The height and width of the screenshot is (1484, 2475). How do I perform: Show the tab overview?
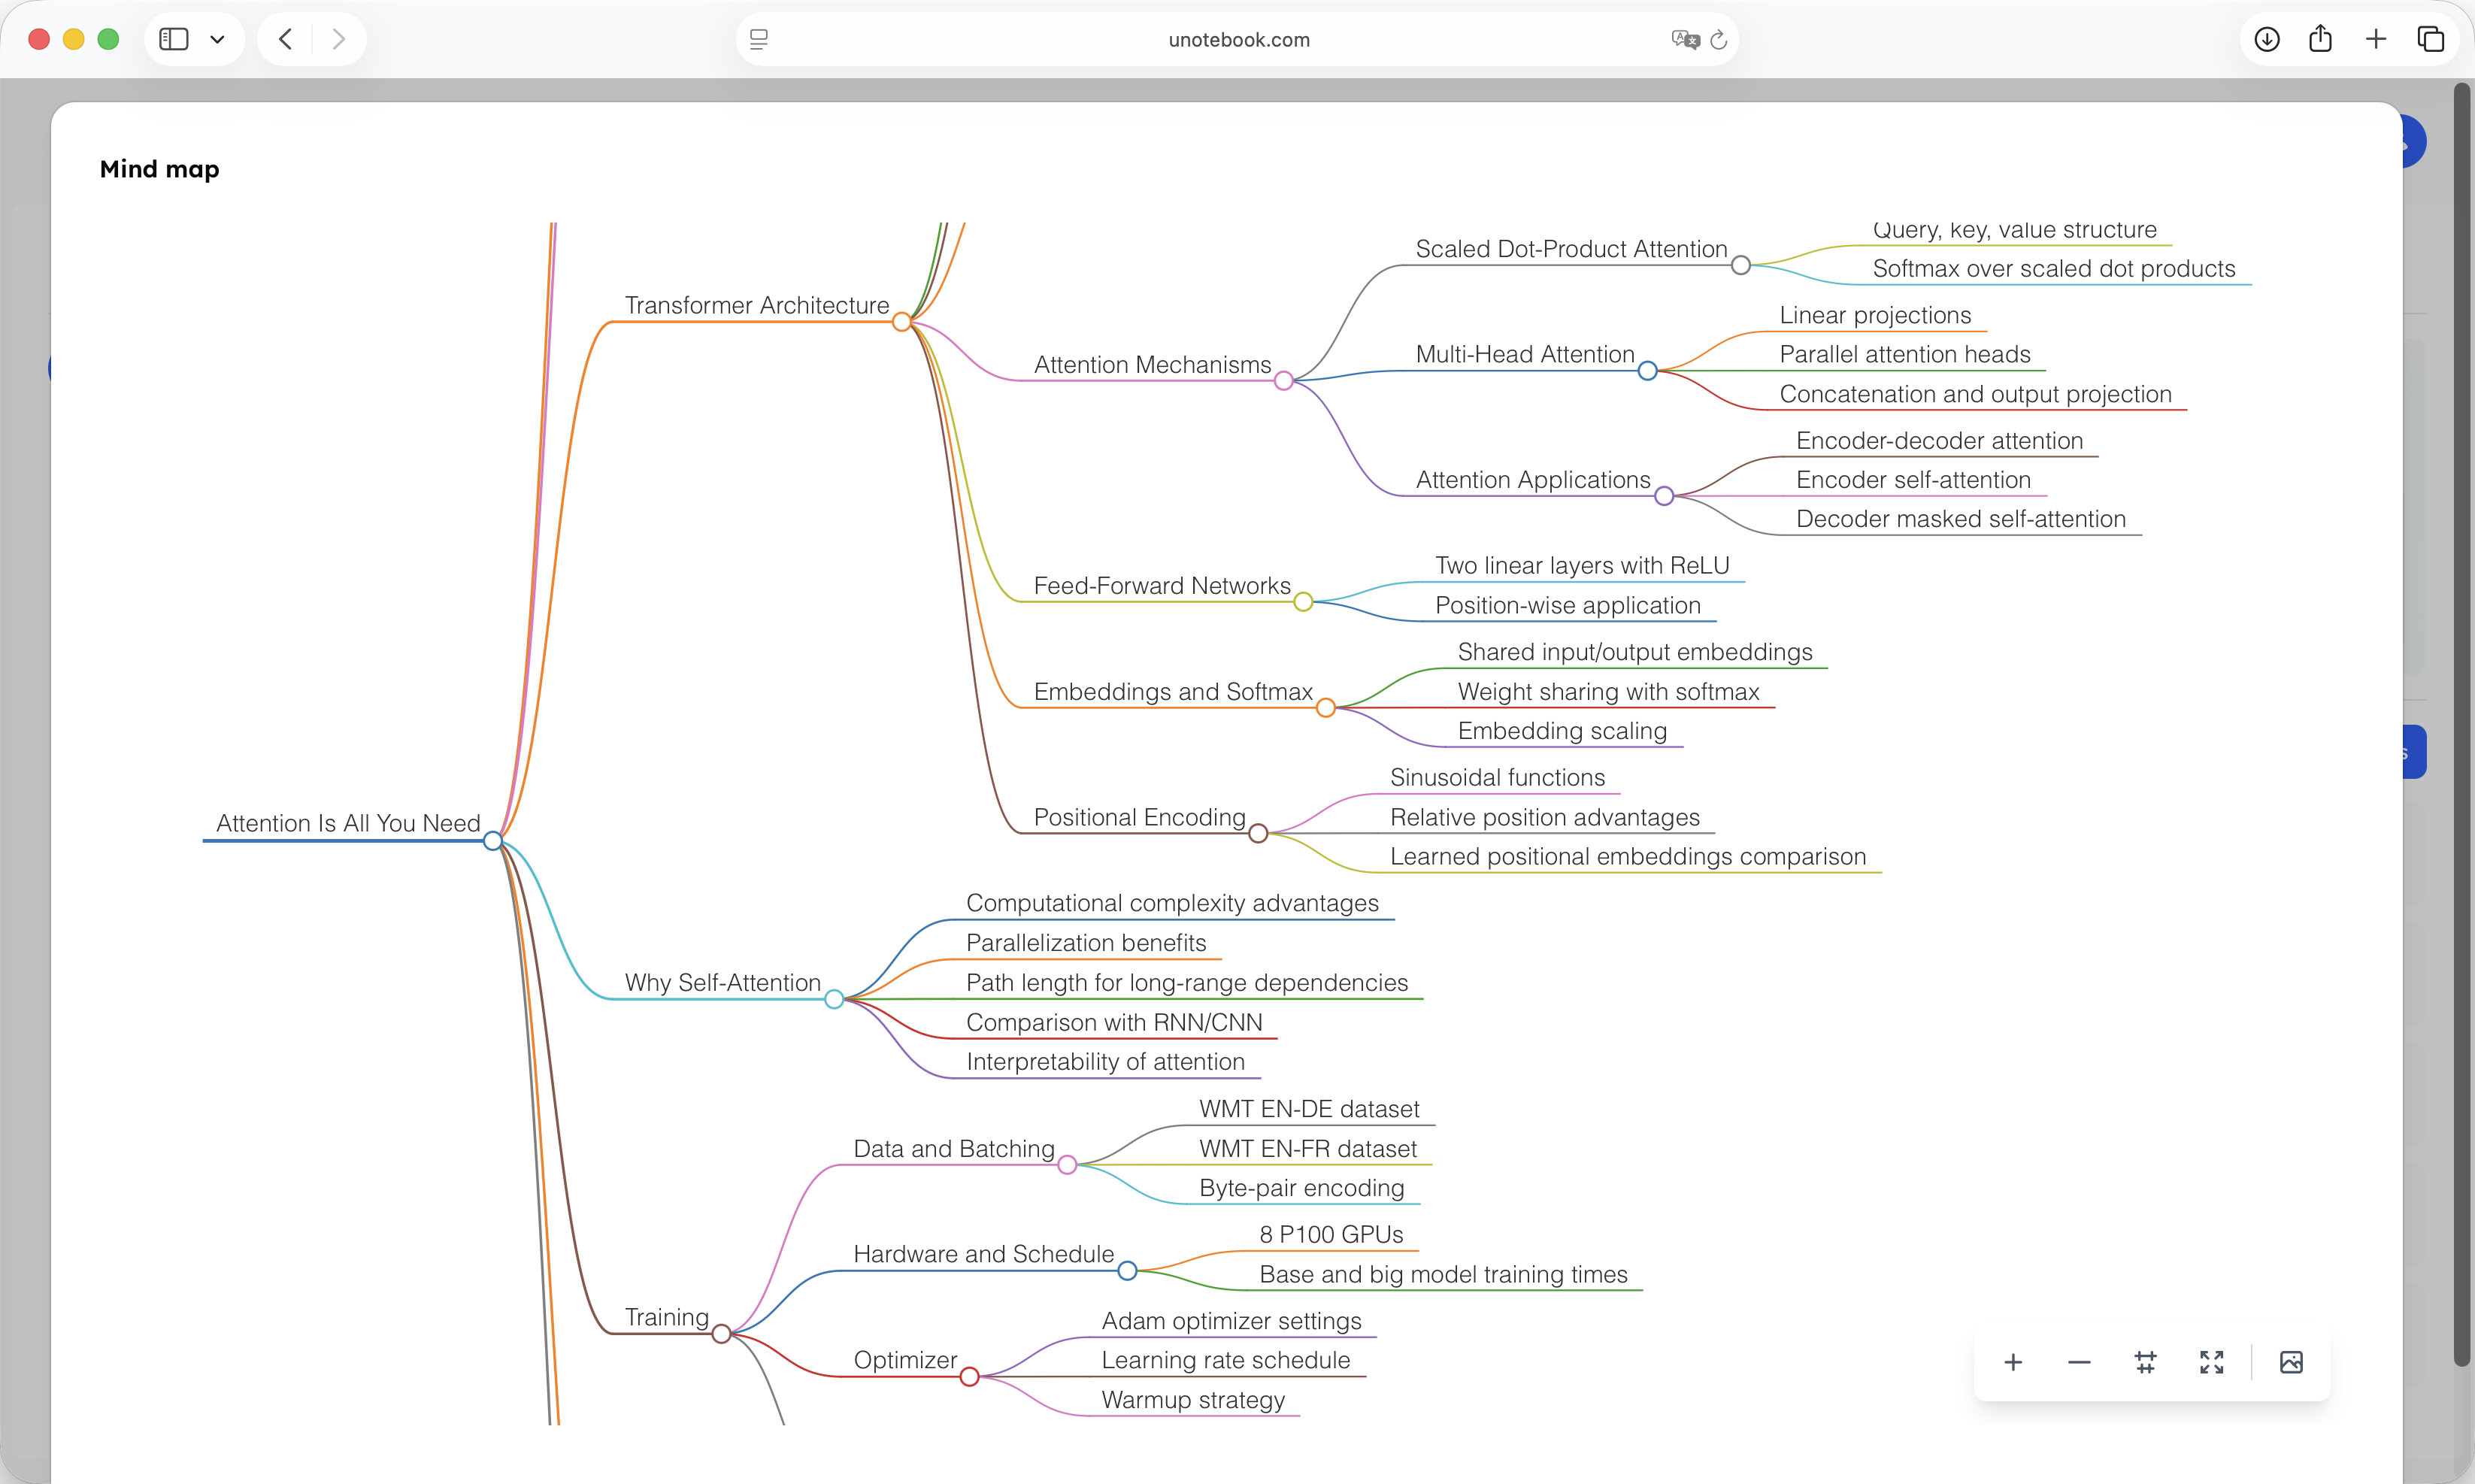[2430, 39]
